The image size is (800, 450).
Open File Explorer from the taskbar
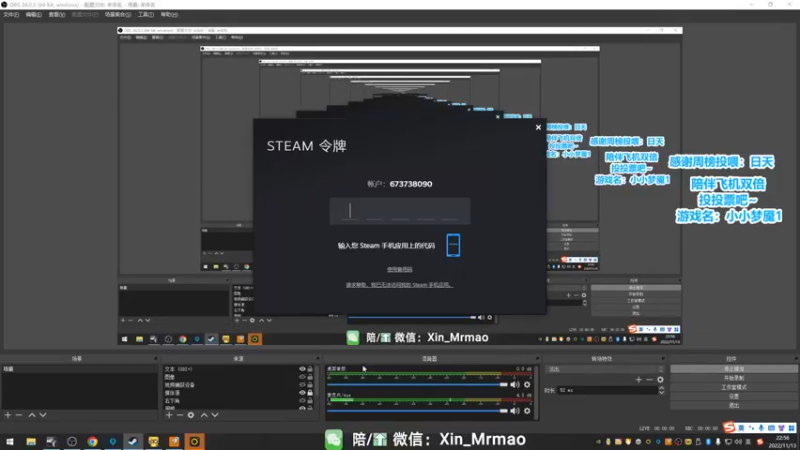[31, 441]
